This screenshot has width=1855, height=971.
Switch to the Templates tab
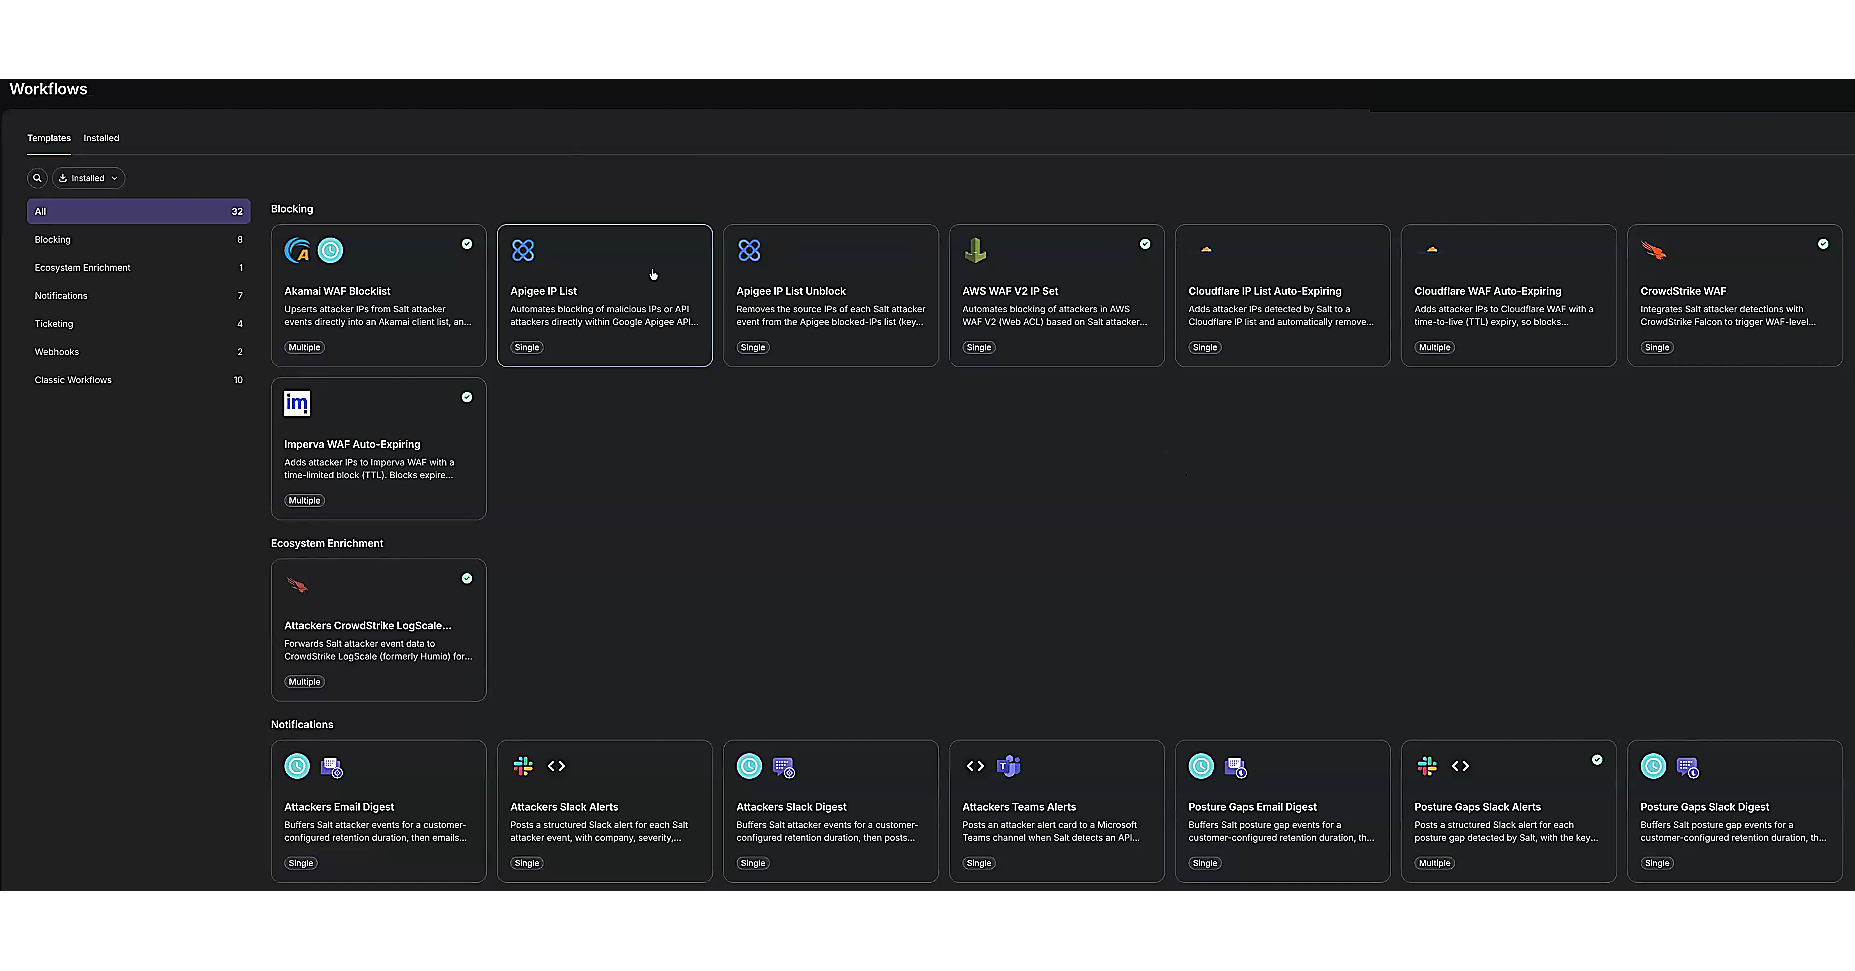[49, 138]
